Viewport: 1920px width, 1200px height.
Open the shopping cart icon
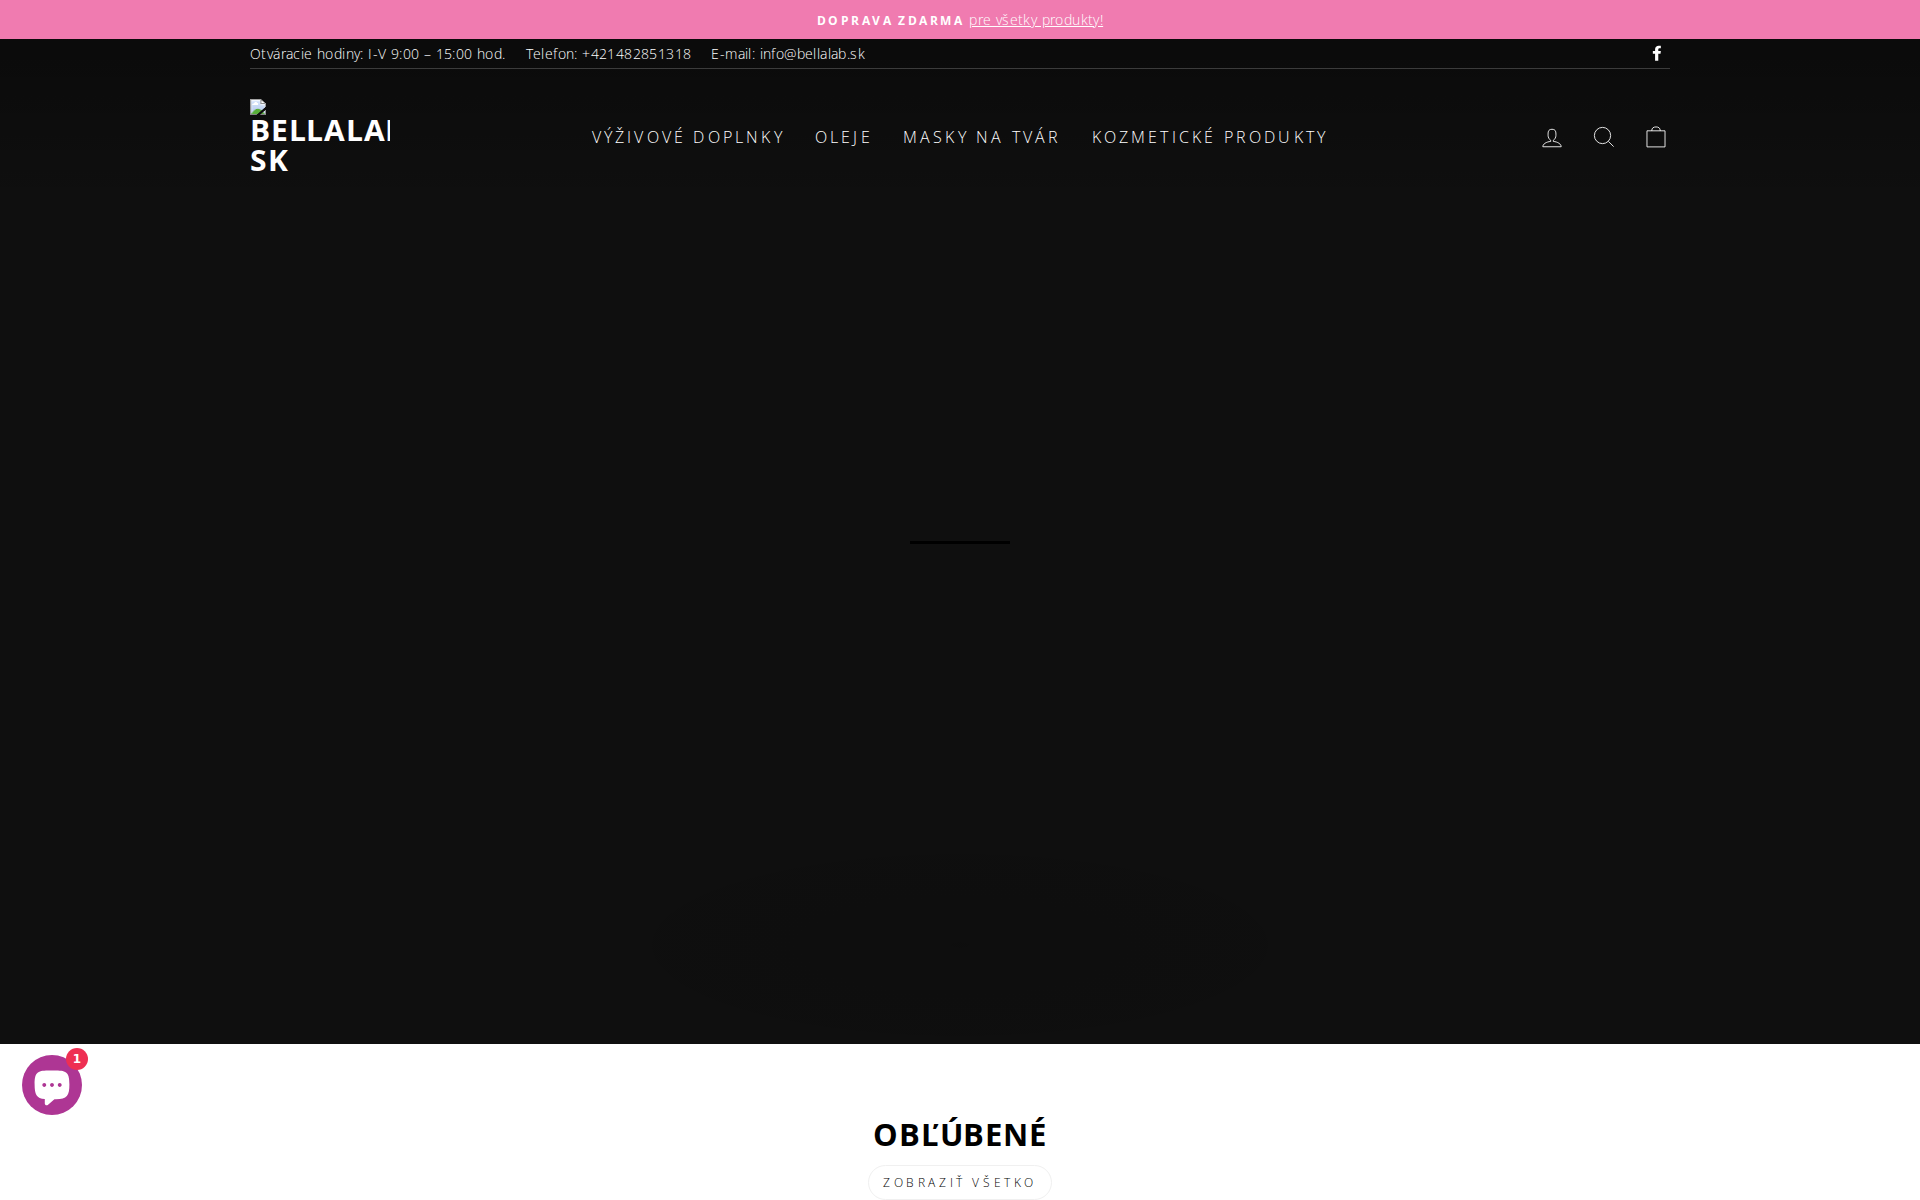pos(1655,137)
